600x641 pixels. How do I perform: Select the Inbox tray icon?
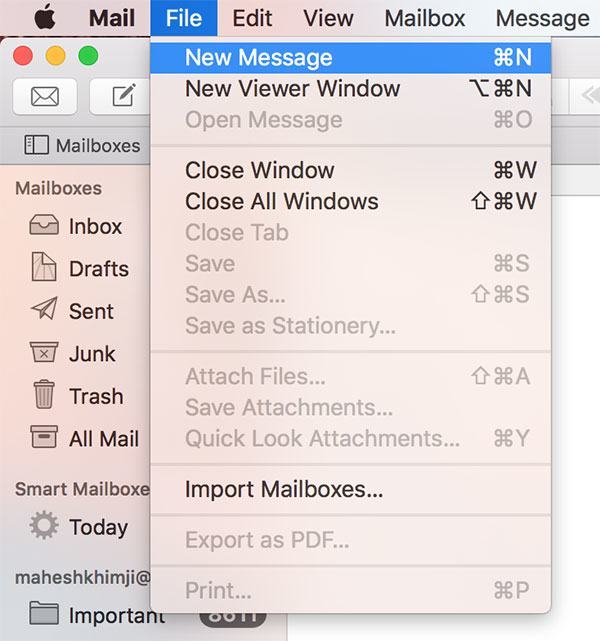pos(44,225)
